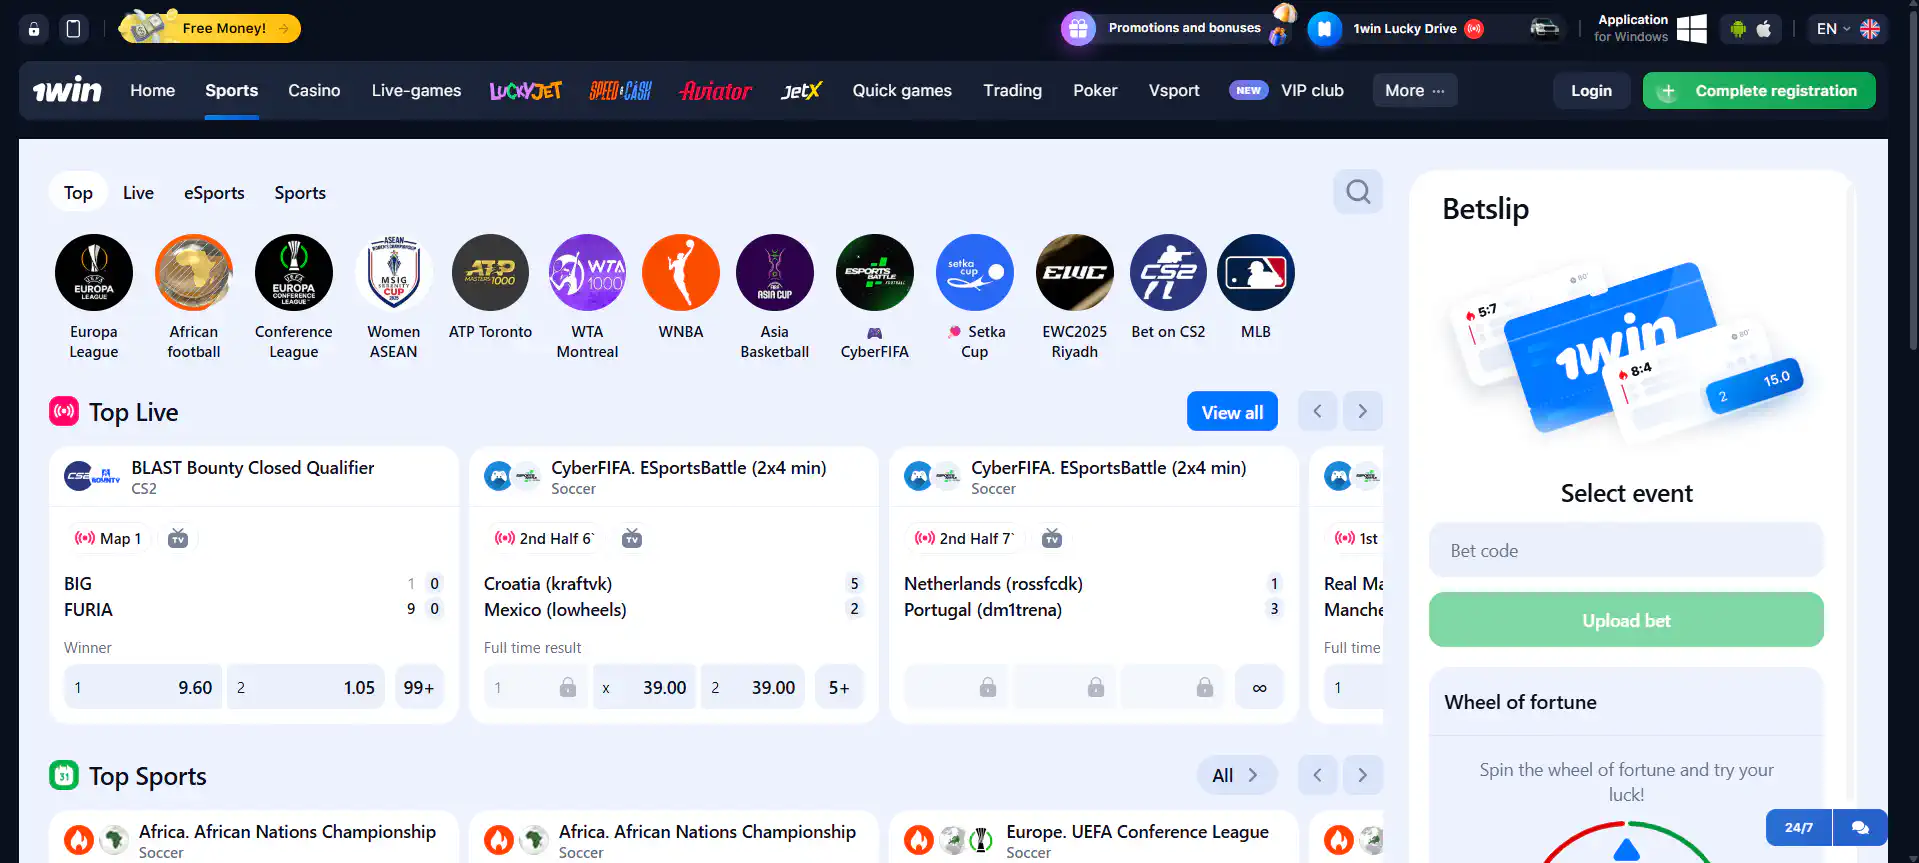Open the Speed & Cash game logo

[x=620, y=91]
